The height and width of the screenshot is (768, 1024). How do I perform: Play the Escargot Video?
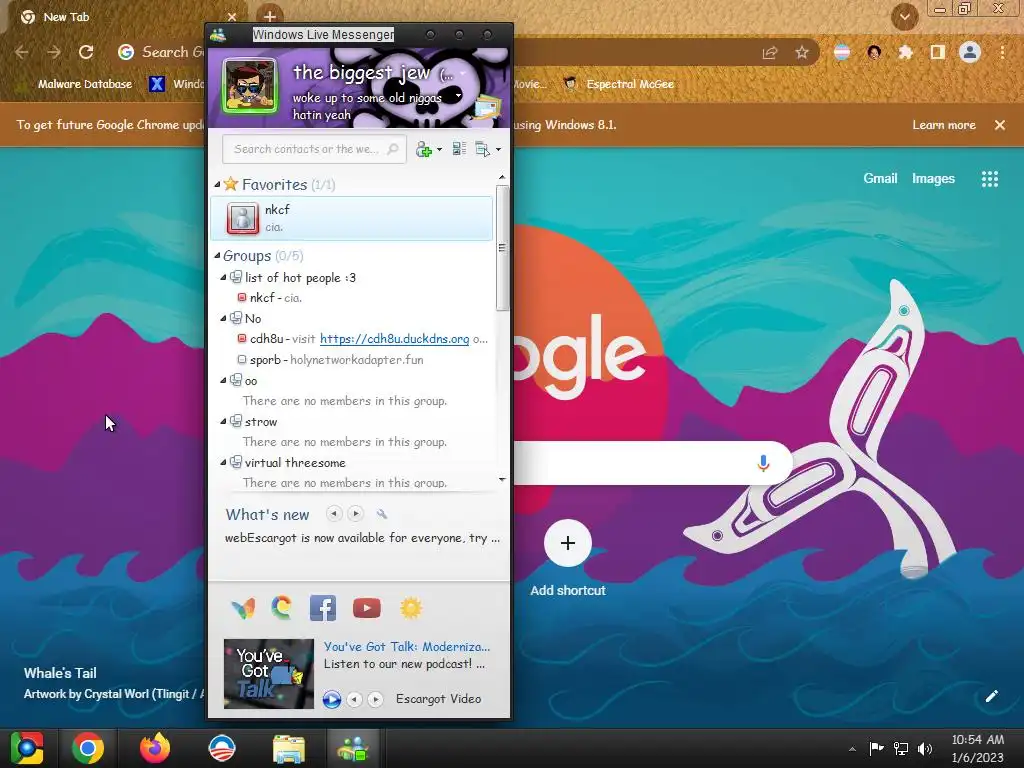332,699
